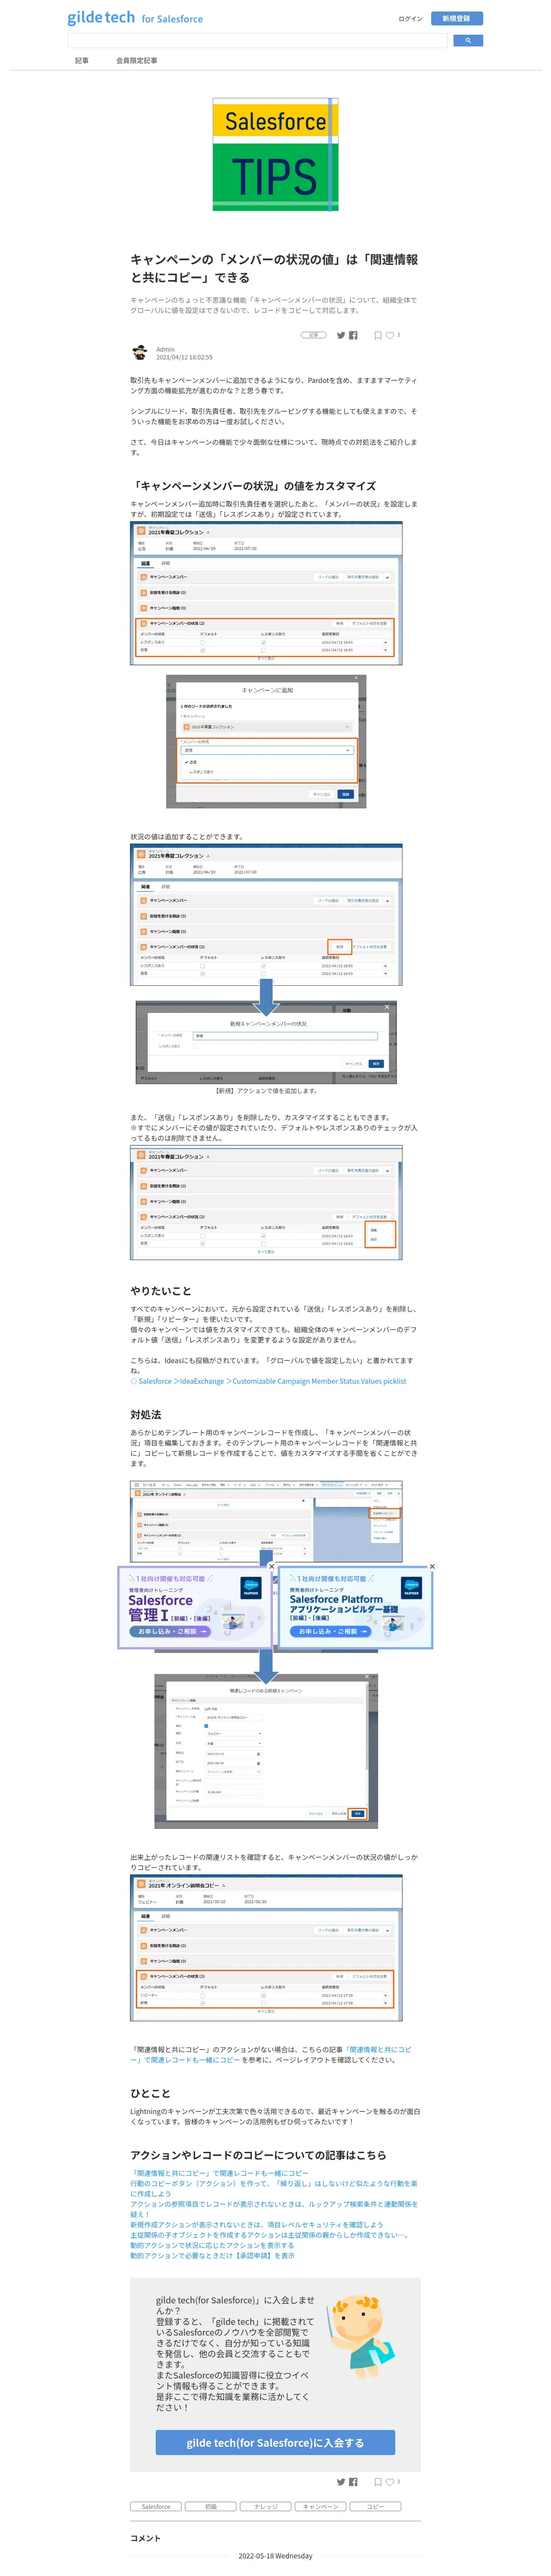
Task: Open the 記事 tab
Action: click(x=82, y=60)
